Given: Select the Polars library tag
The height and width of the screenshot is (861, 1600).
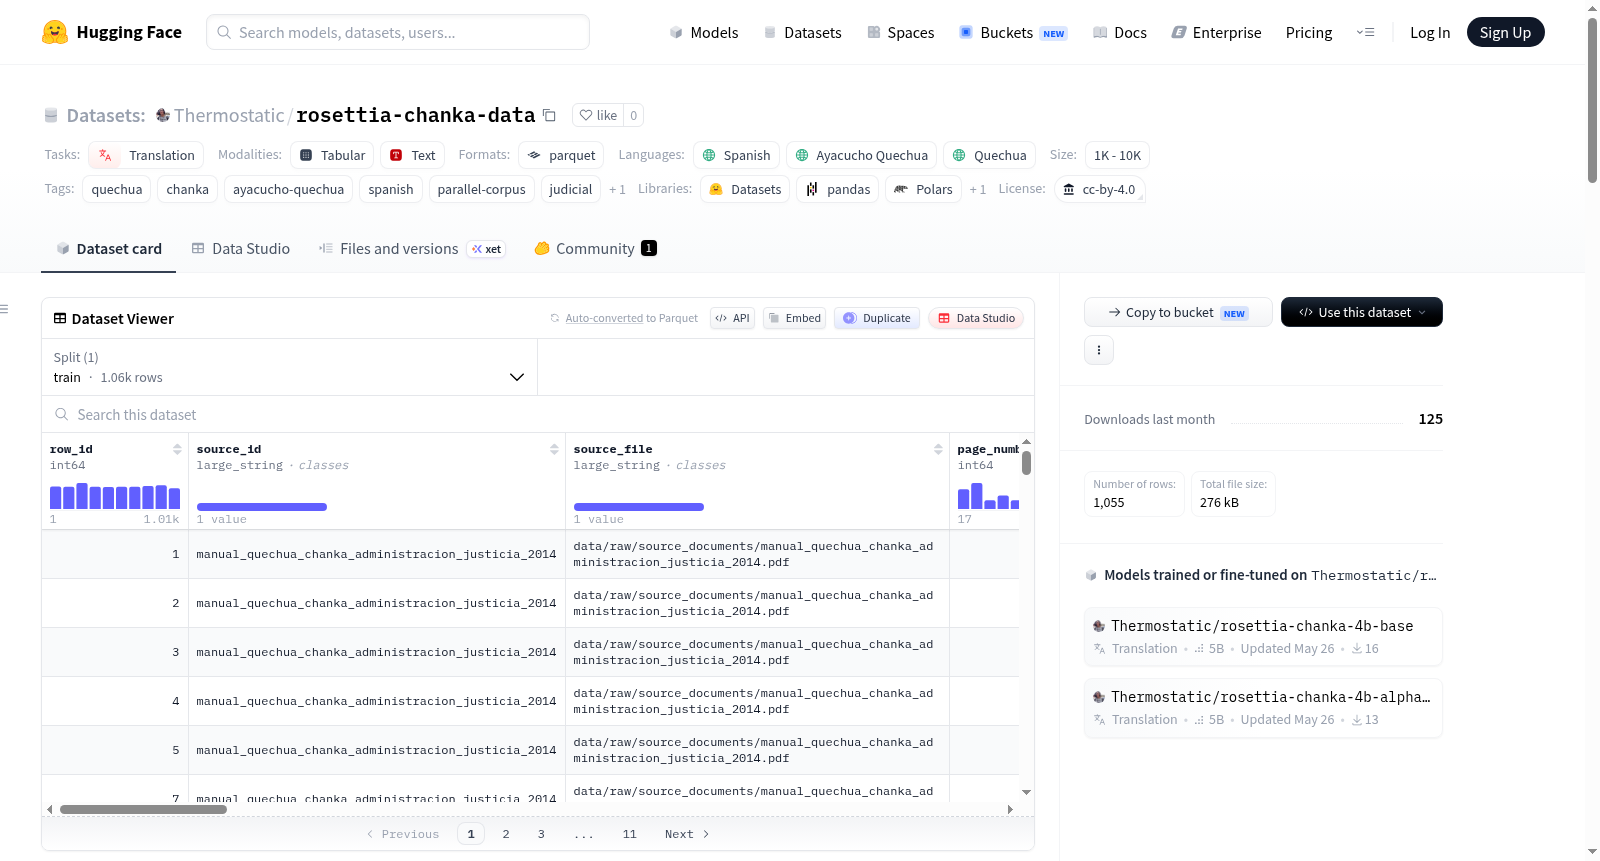Looking at the screenshot, I should pyautogui.click(x=924, y=189).
